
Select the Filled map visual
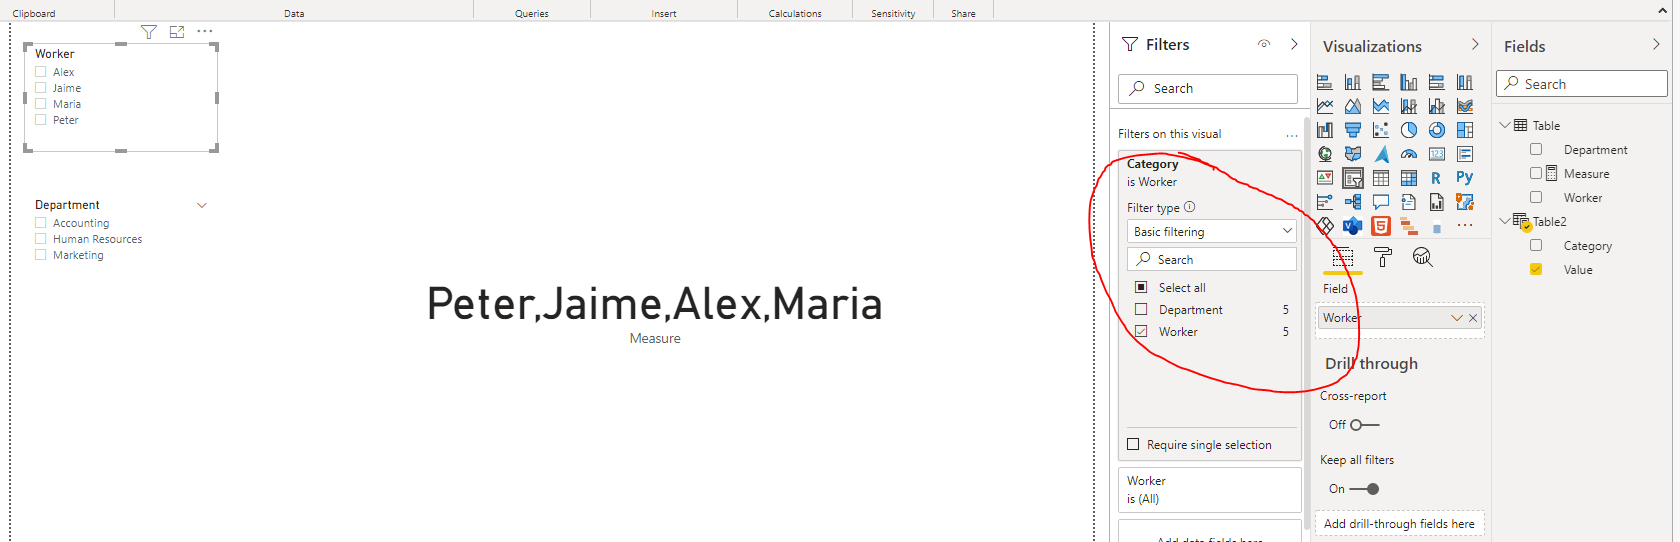pyautogui.click(x=1353, y=154)
